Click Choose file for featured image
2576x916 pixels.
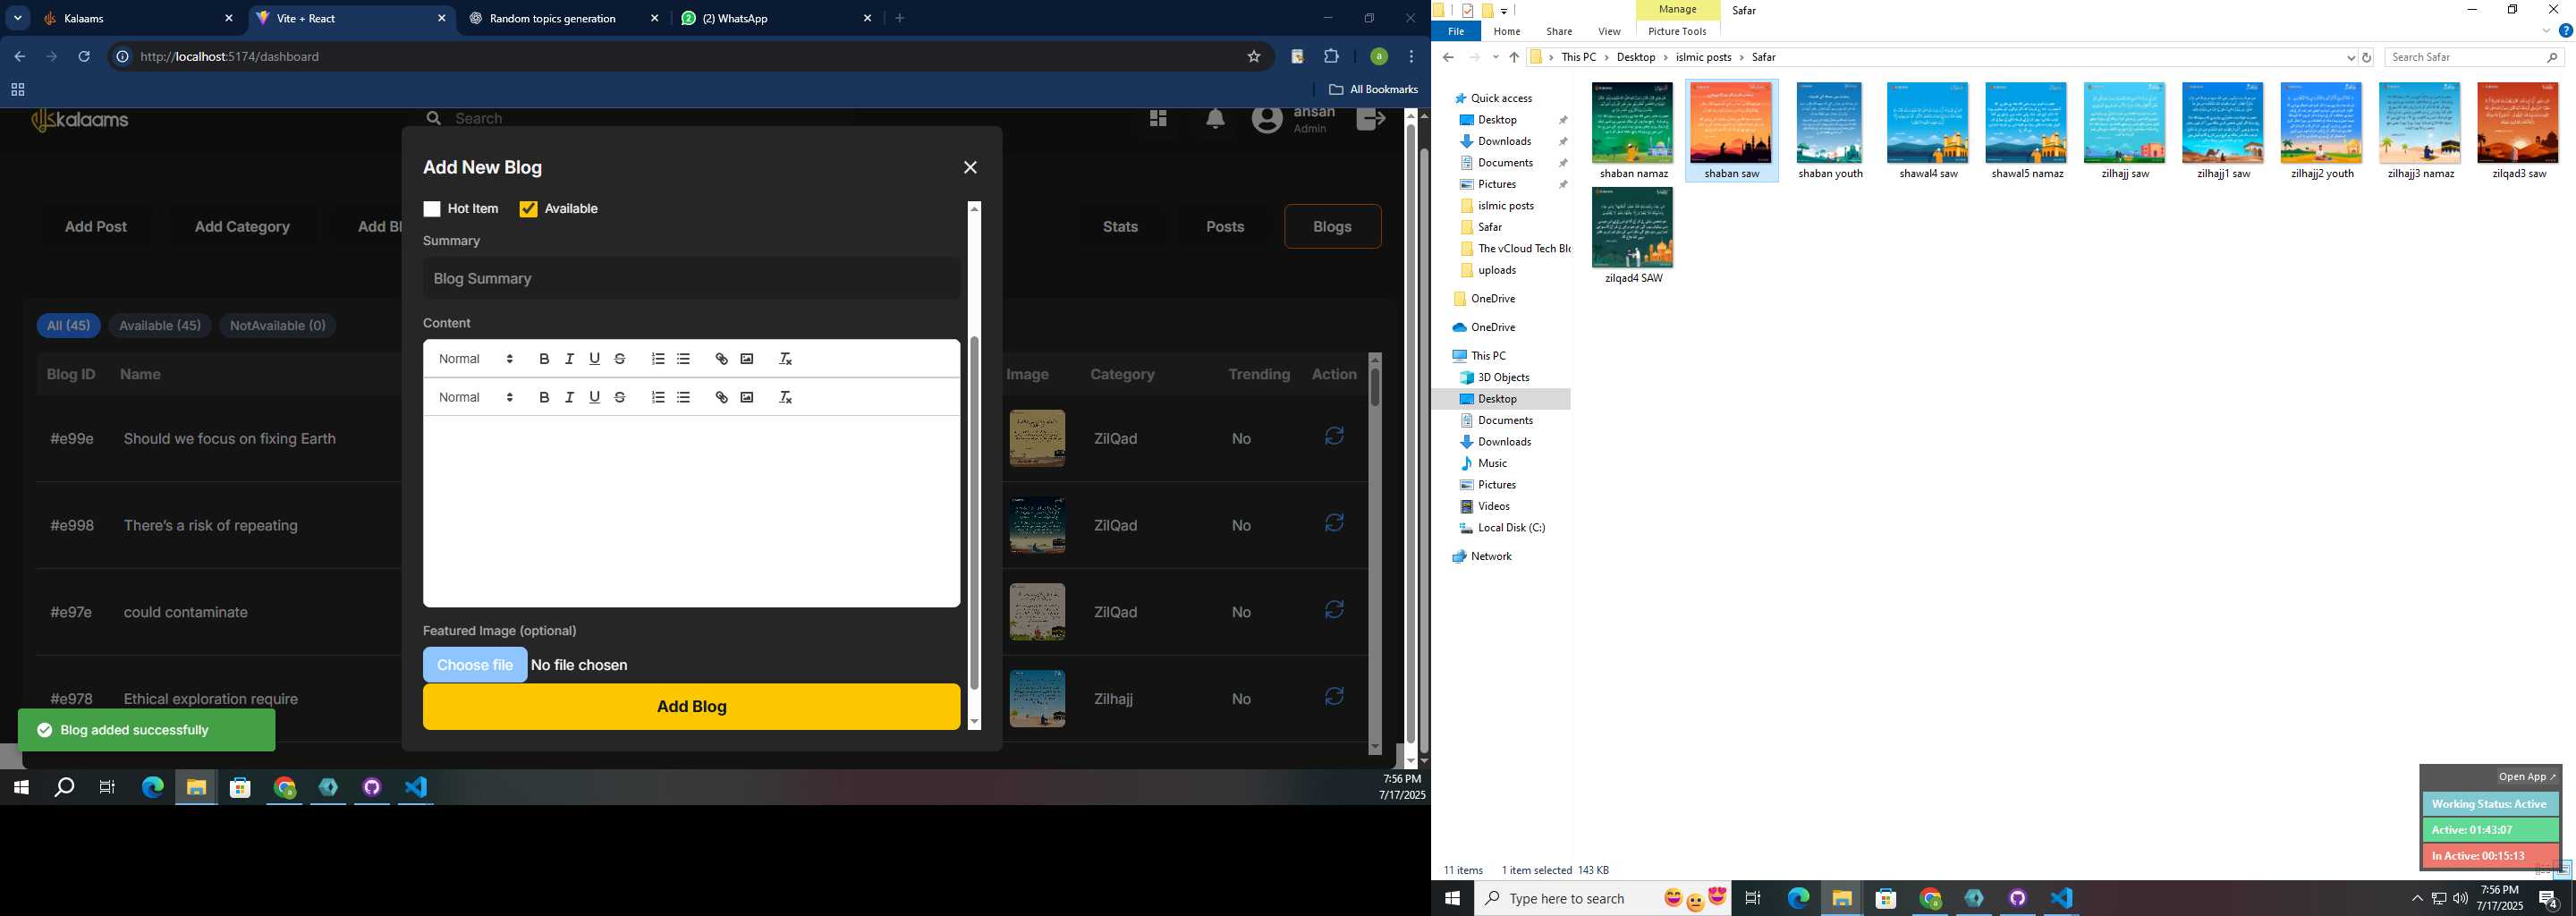click(x=475, y=665)
